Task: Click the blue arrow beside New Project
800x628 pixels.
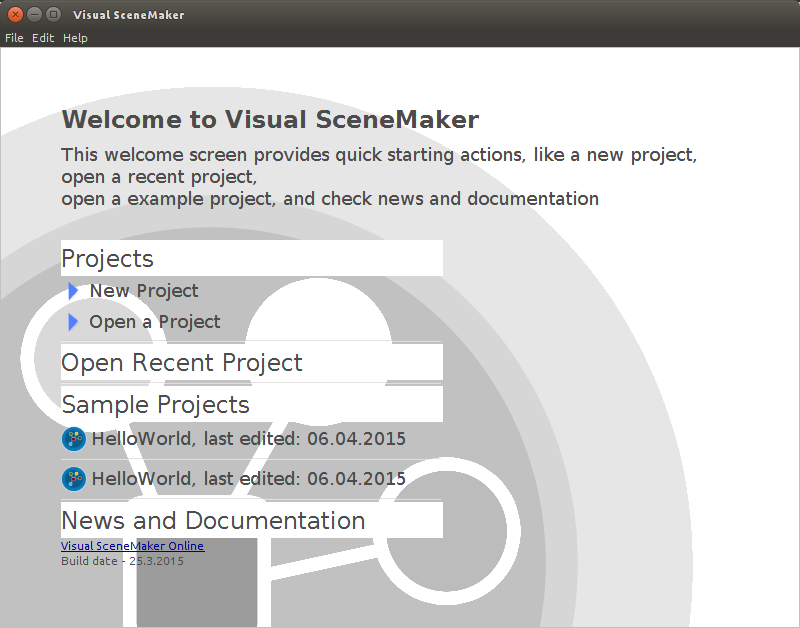Action: [73, 291]
